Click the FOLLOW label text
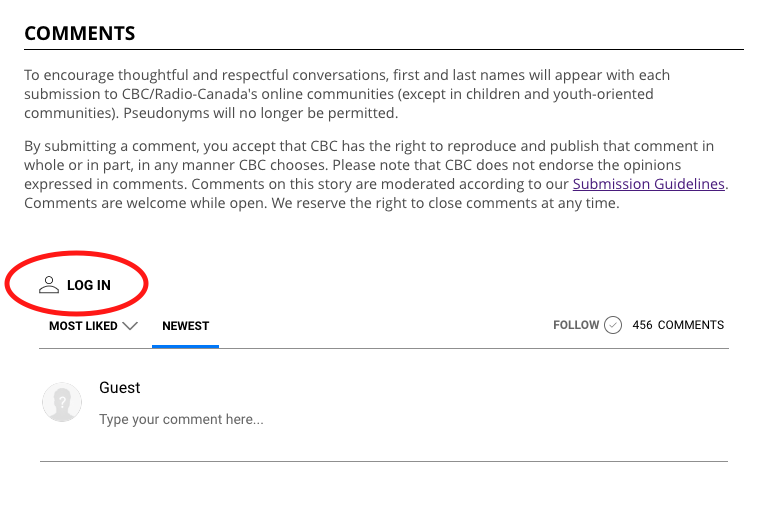 coord(576,325)
